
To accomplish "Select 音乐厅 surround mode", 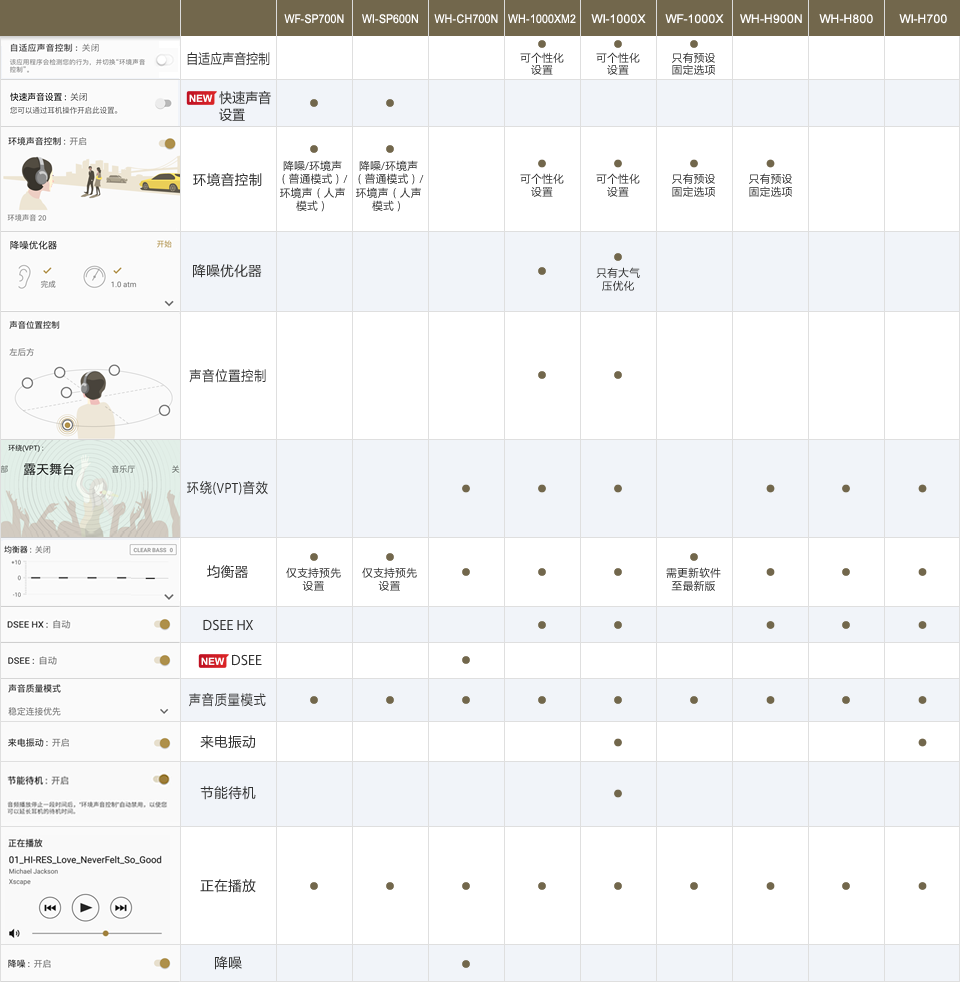I will [x=123, y=469].
